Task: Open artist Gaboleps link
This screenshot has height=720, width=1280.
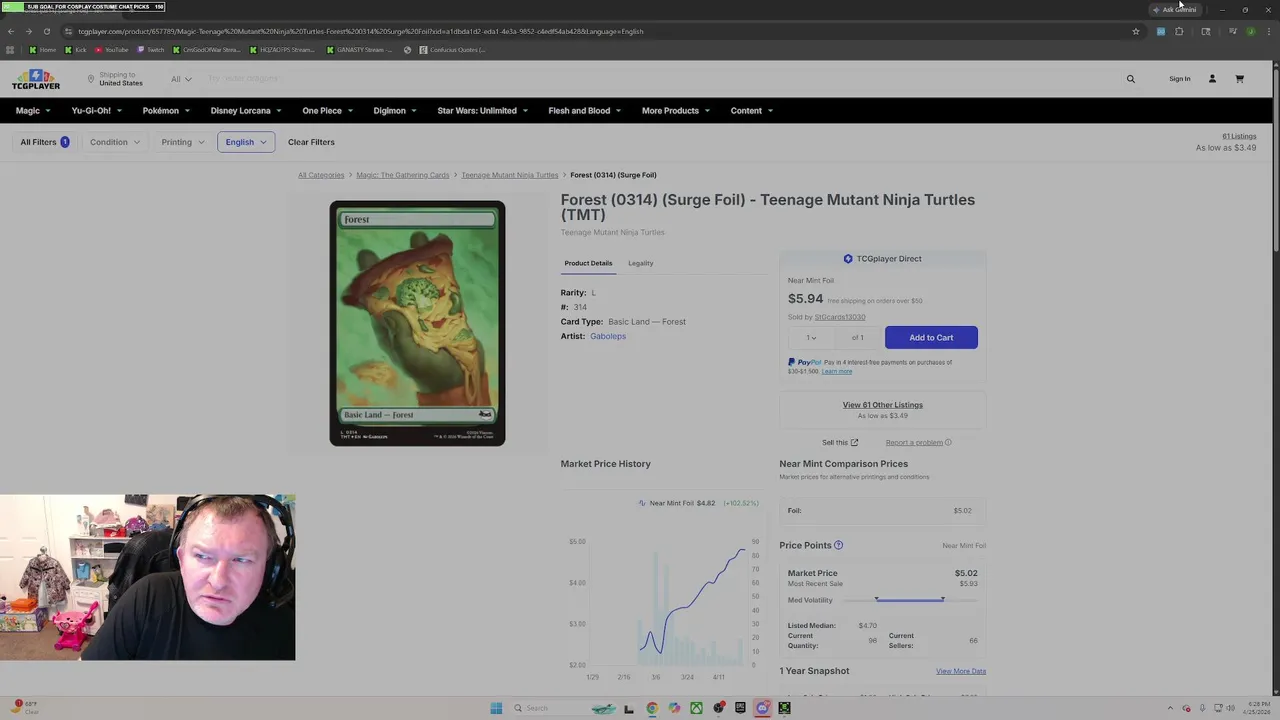Action: point(608,336)
